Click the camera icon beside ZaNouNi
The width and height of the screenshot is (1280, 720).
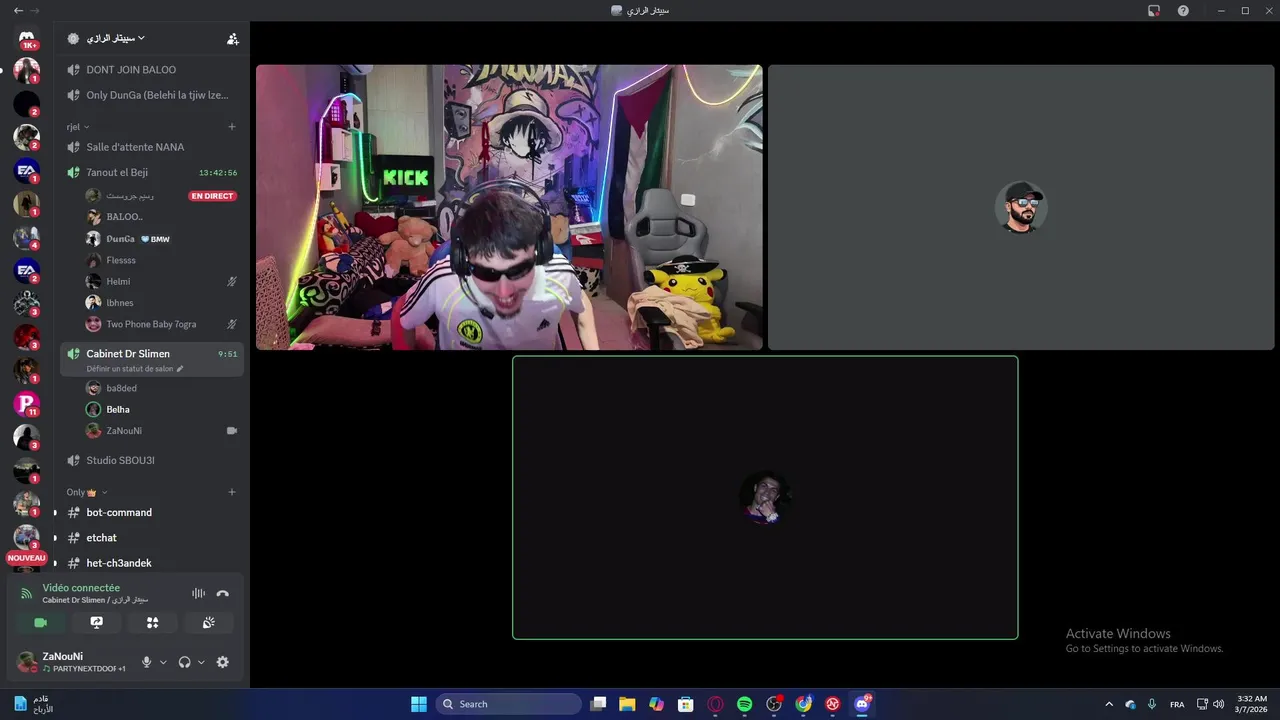pyautogui.click(x=232, y=431)
